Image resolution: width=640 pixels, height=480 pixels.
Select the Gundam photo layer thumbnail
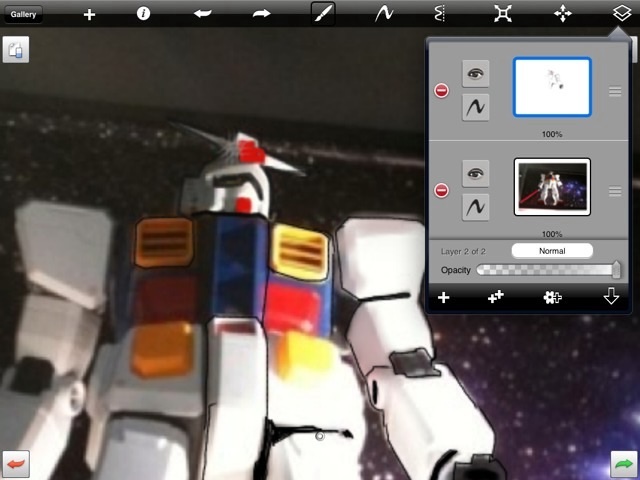click(552, 187)
